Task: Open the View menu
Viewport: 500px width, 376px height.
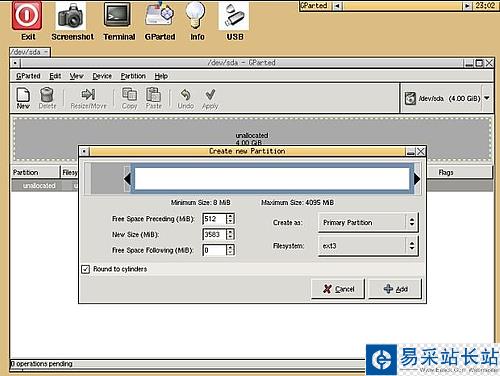Action: [x=76, y=76]
